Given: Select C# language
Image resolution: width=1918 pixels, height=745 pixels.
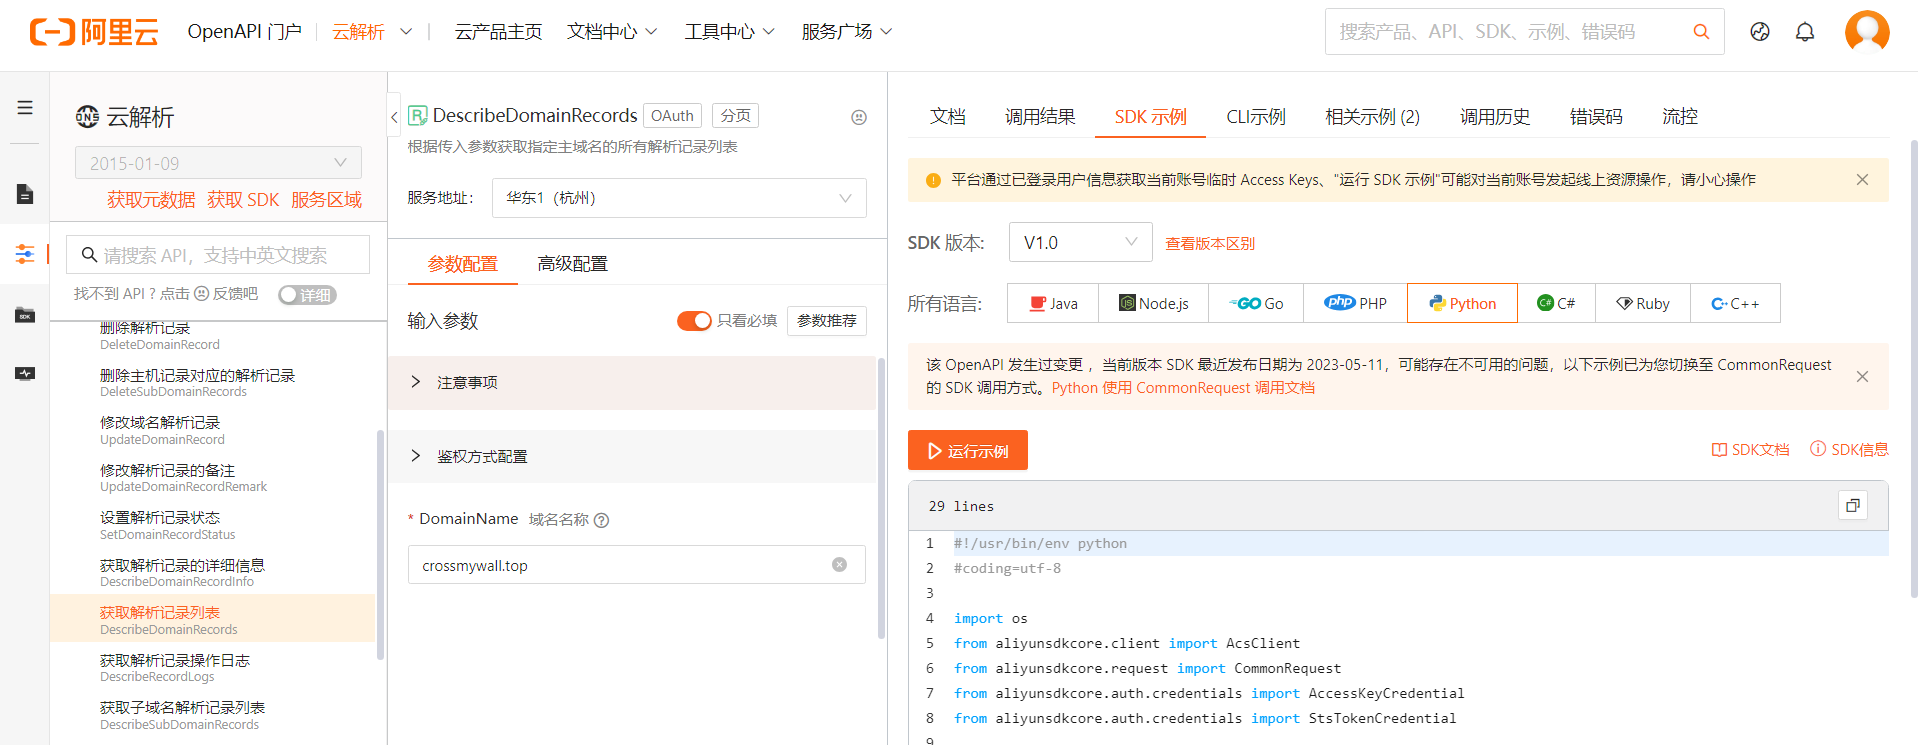Looking at the screenshot, I should coord(1556,303).
